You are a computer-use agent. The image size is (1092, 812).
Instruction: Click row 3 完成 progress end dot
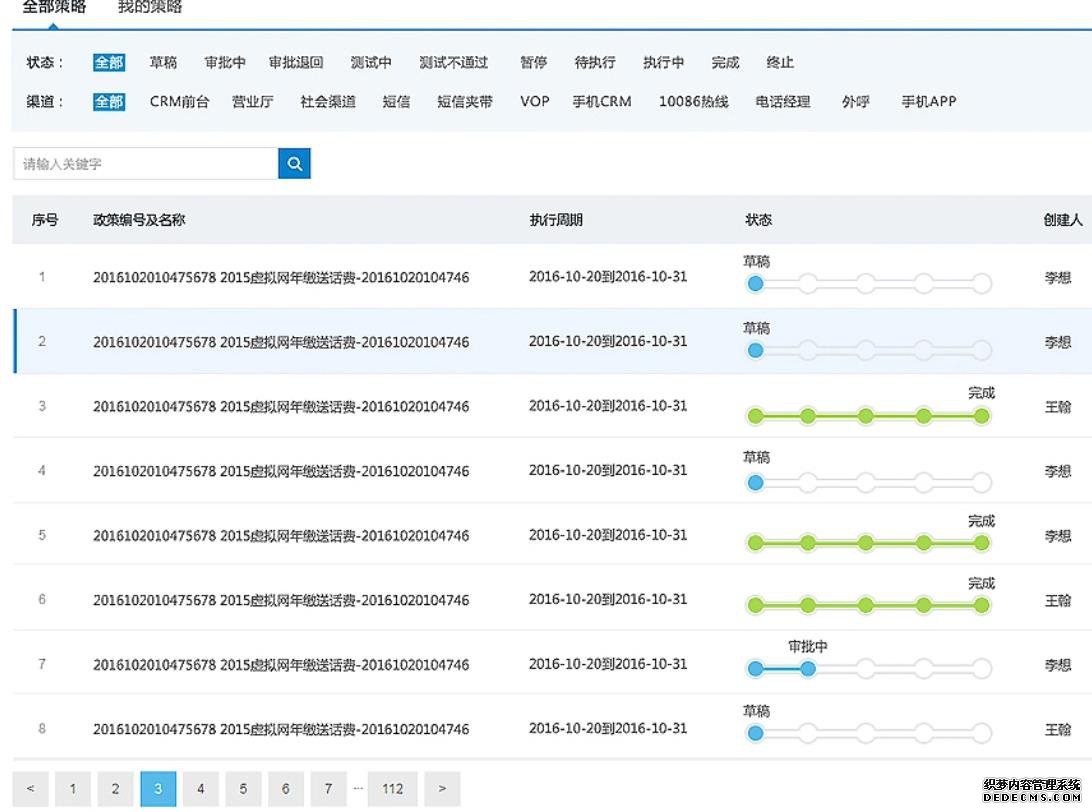981,416
